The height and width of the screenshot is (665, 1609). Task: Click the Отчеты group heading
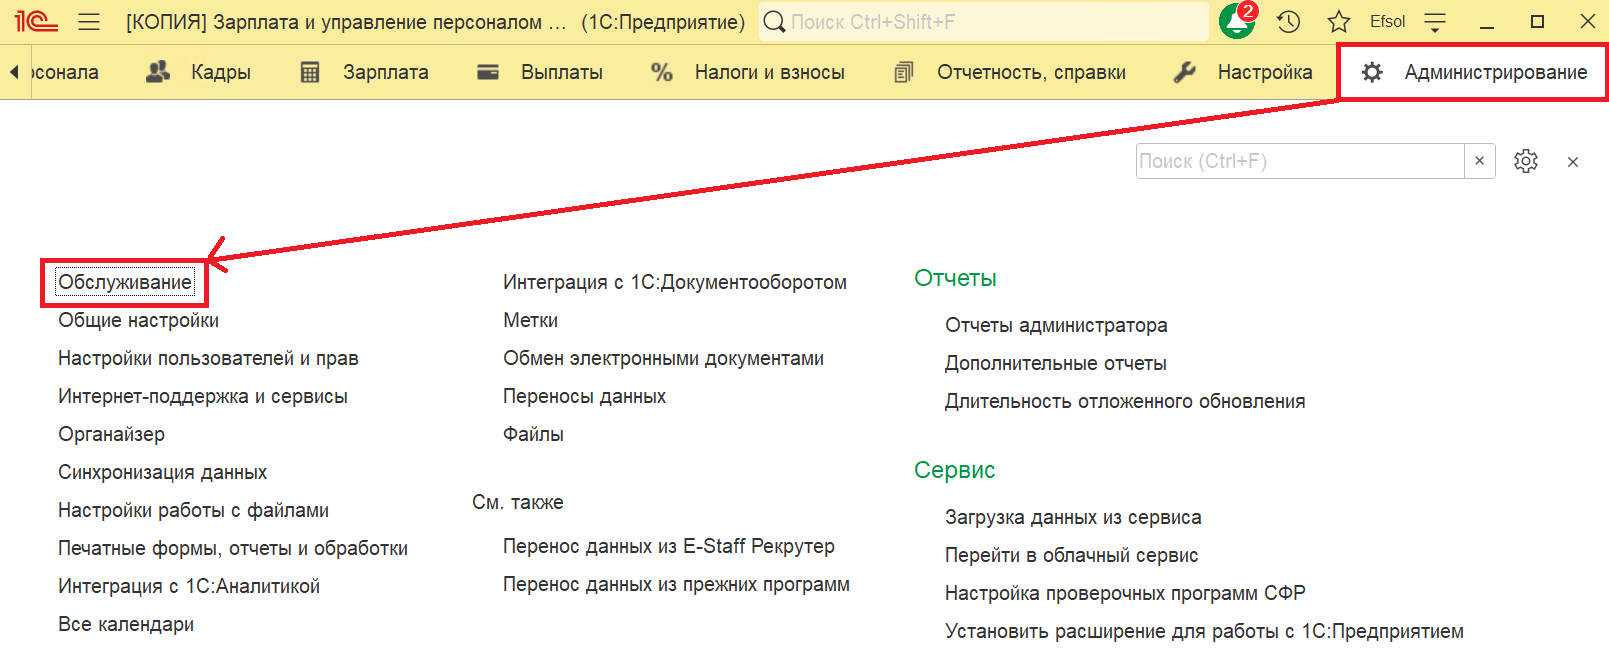955,278
